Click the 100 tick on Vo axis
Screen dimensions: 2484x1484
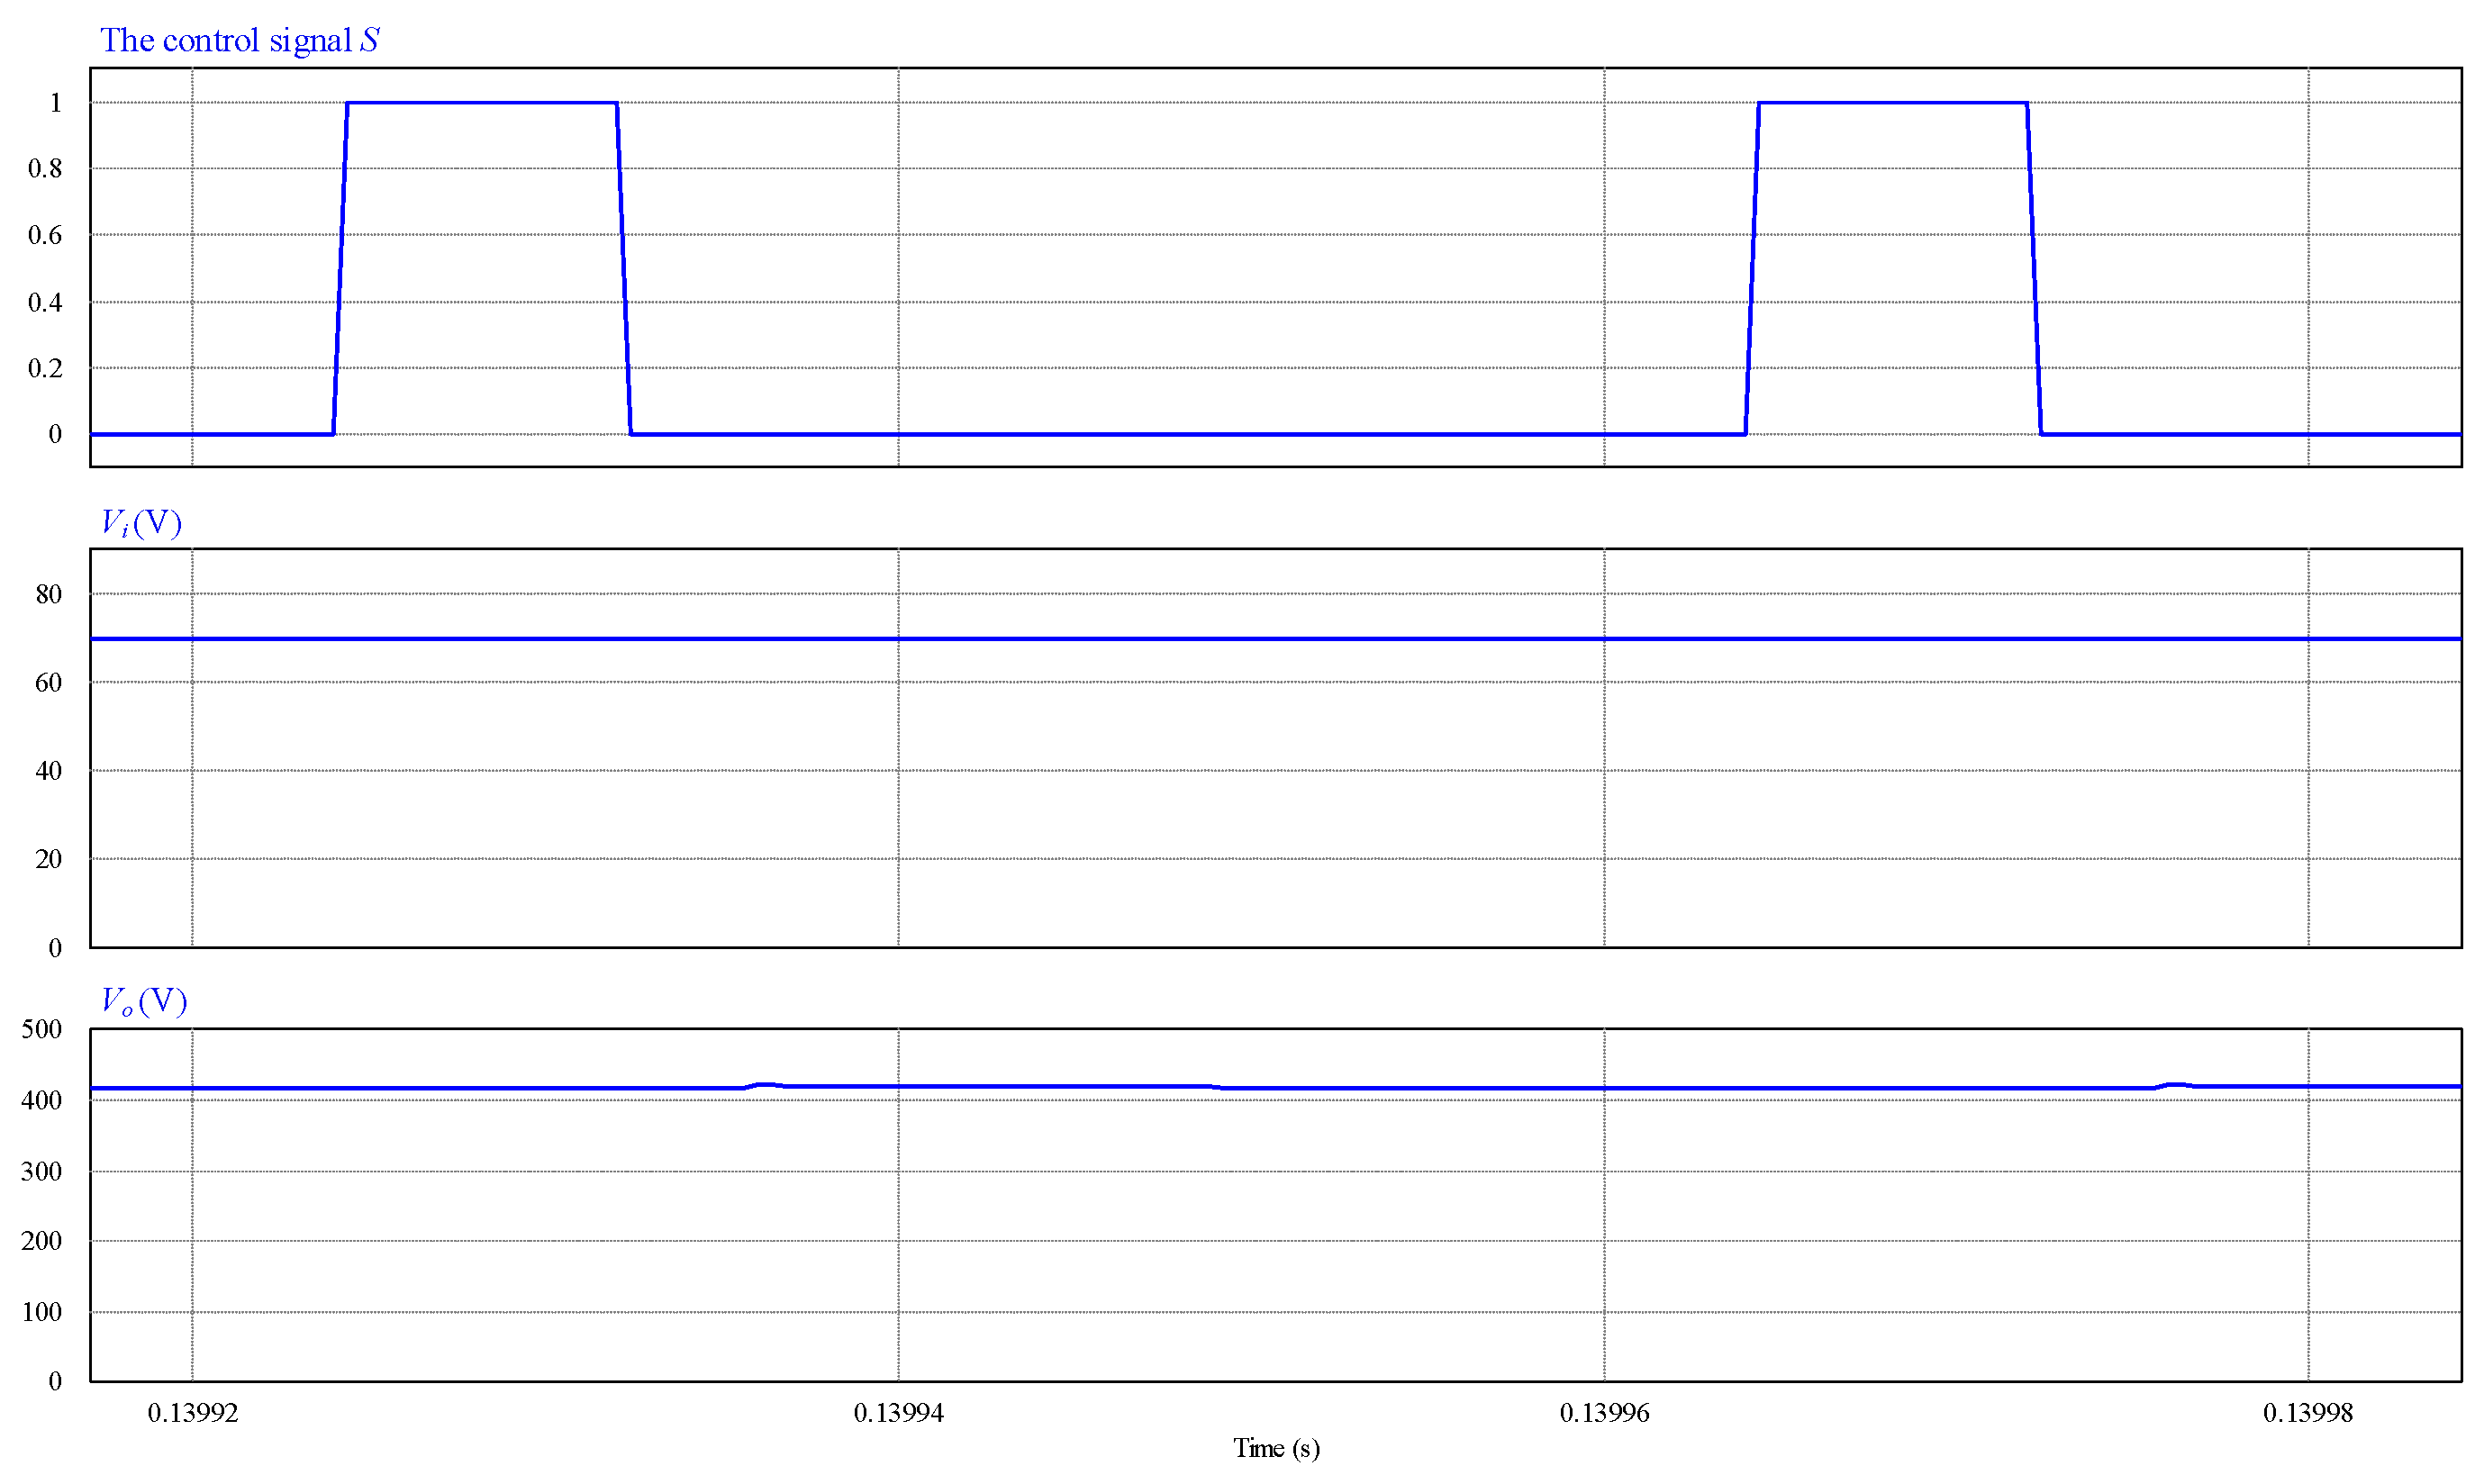[41, 1312]
